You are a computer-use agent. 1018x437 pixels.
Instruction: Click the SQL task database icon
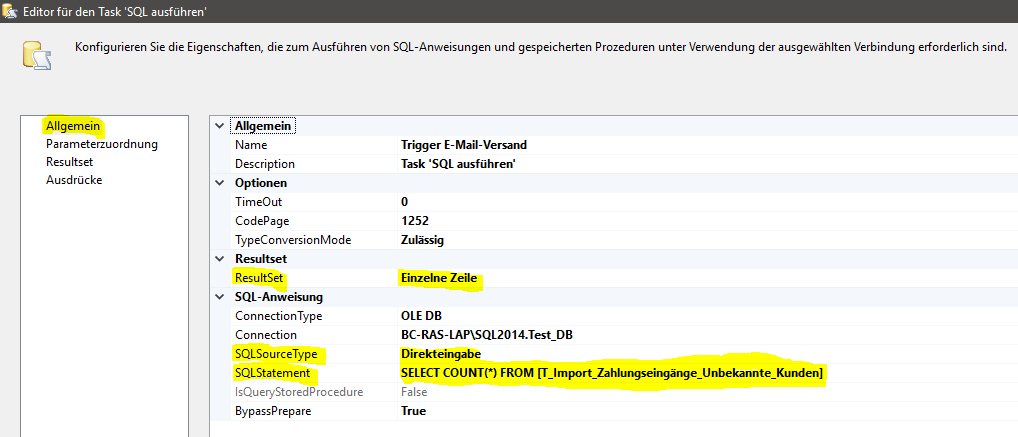[34, 58]
